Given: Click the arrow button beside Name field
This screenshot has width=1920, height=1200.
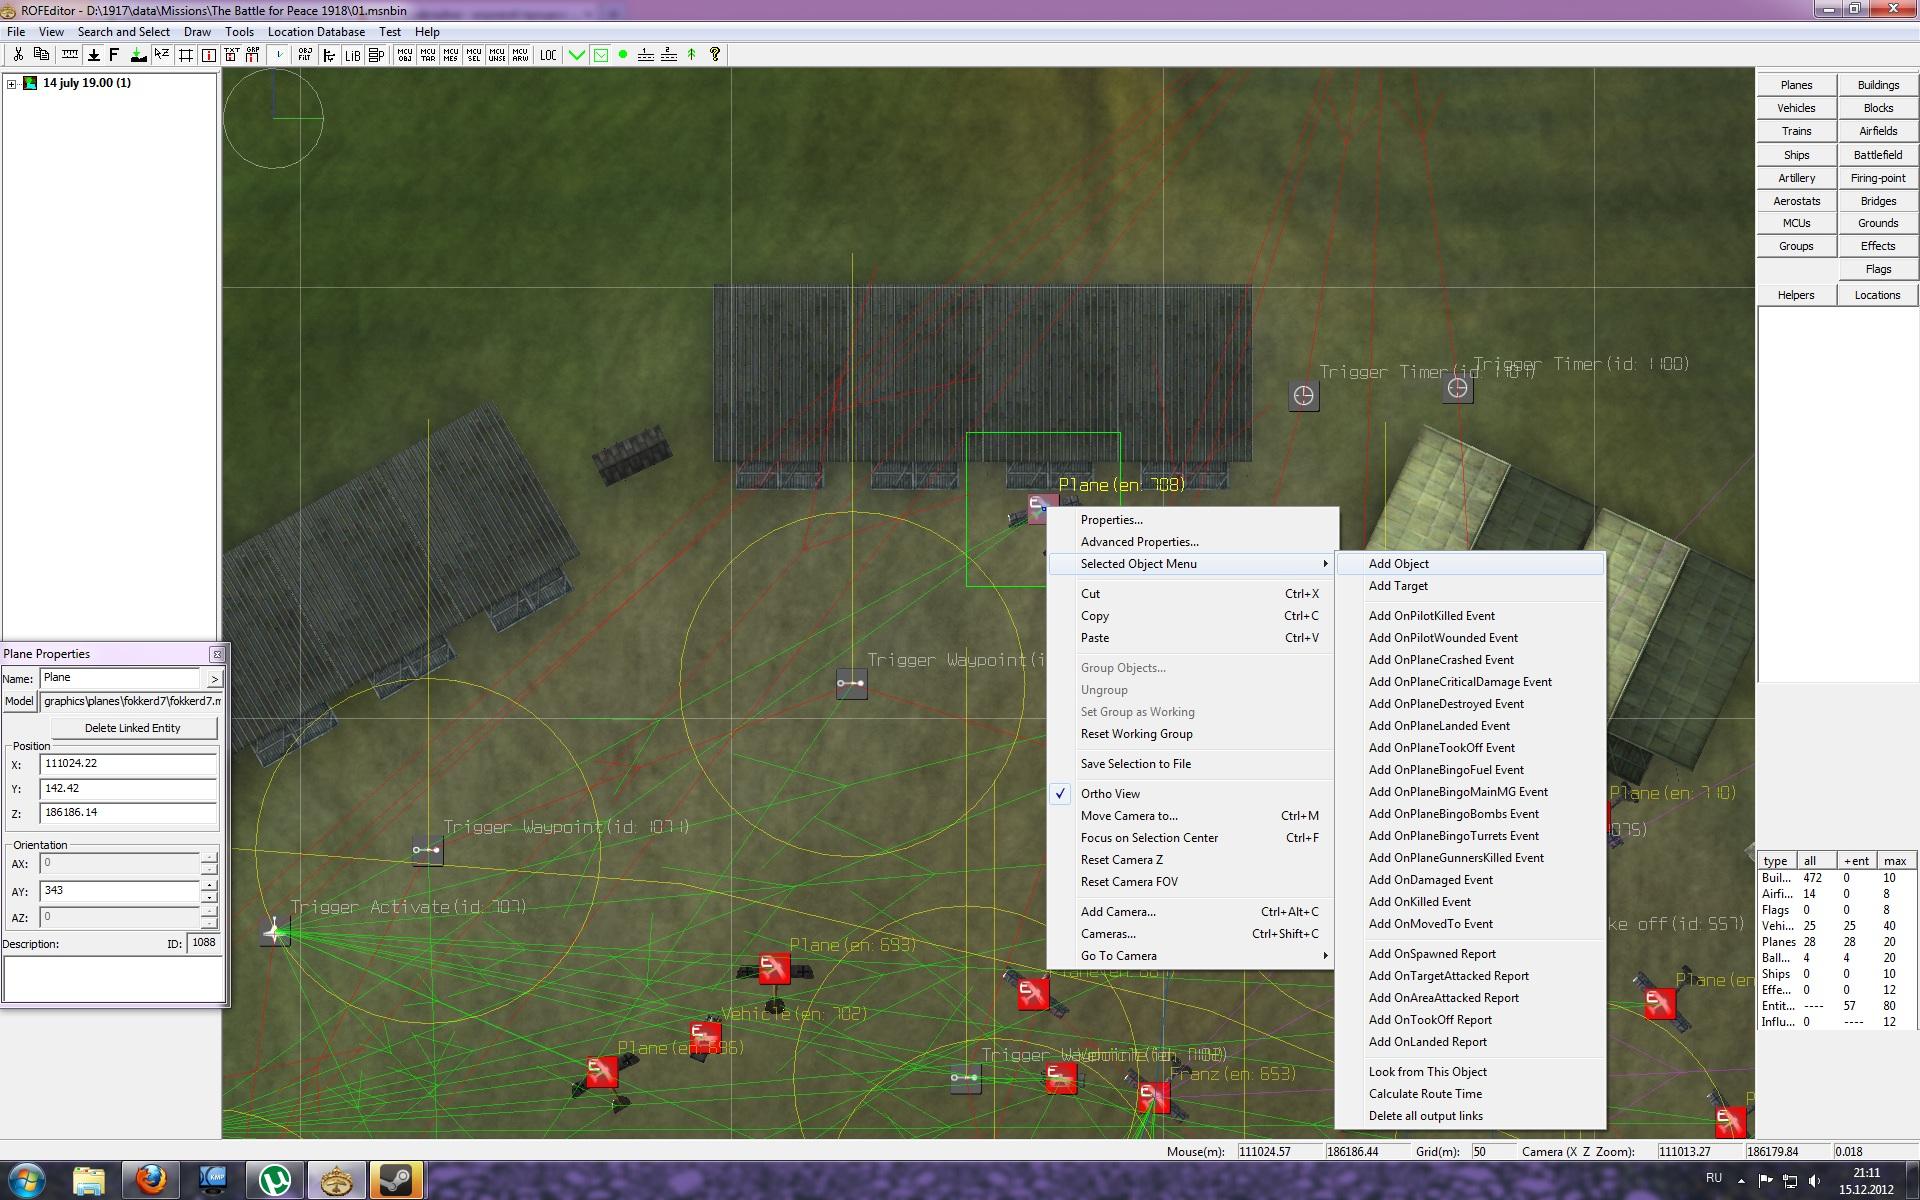Looking at the screenshot, I should 214,679.
